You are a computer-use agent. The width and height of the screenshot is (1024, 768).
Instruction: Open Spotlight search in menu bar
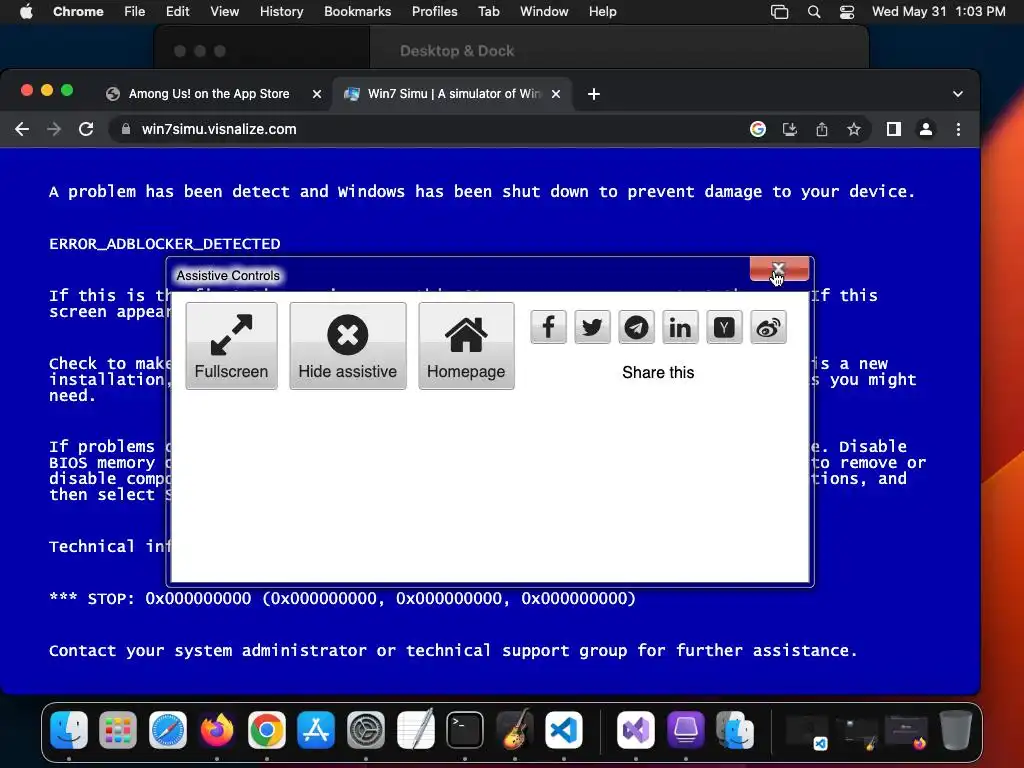coord(814,12)
